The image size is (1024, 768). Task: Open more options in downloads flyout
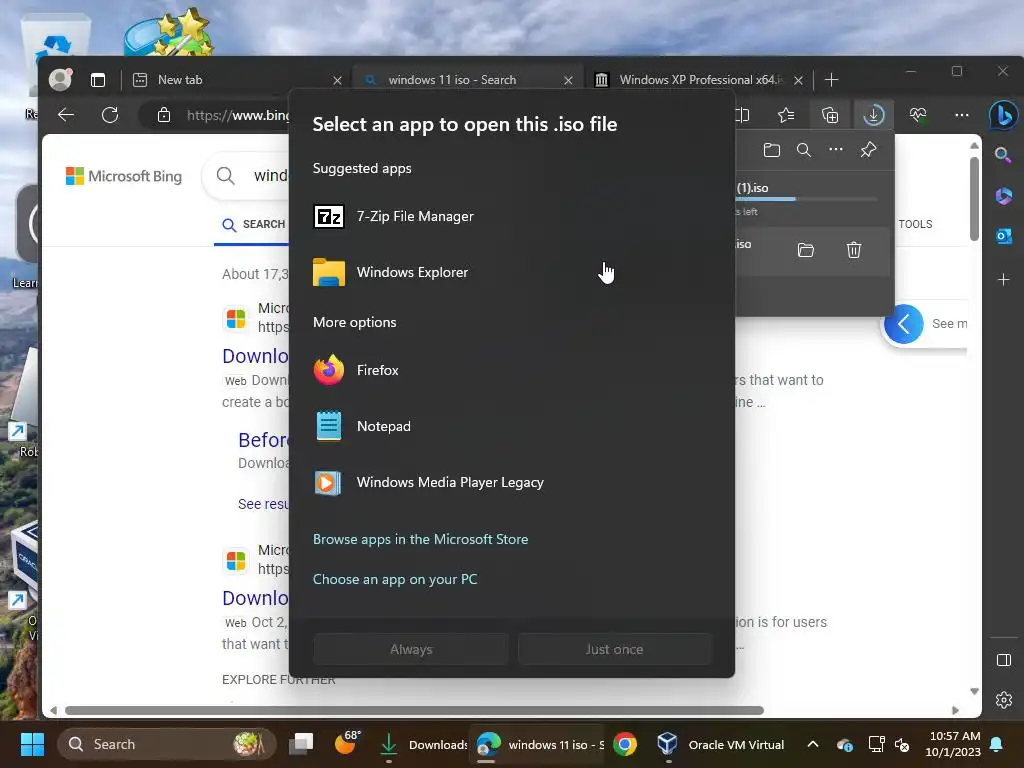(x=836, y=150)
